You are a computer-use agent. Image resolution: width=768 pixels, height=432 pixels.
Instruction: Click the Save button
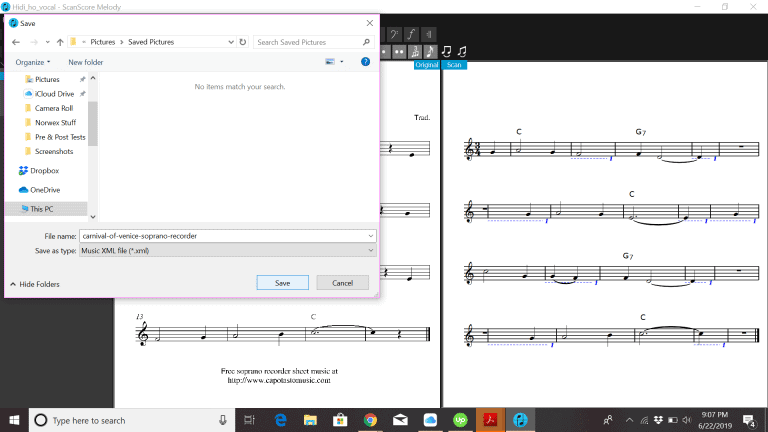pos(283,283)
